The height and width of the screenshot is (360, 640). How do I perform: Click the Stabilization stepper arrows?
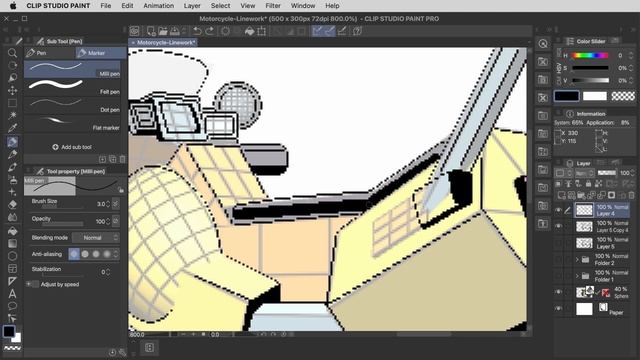click(x=108, y=271)
